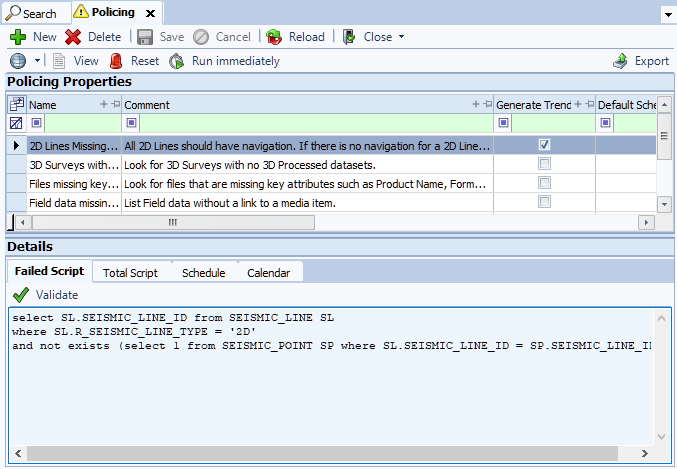Open the Comment filter operator selector
This screenshot has width=677, height=469.
(x=131, y=123)
